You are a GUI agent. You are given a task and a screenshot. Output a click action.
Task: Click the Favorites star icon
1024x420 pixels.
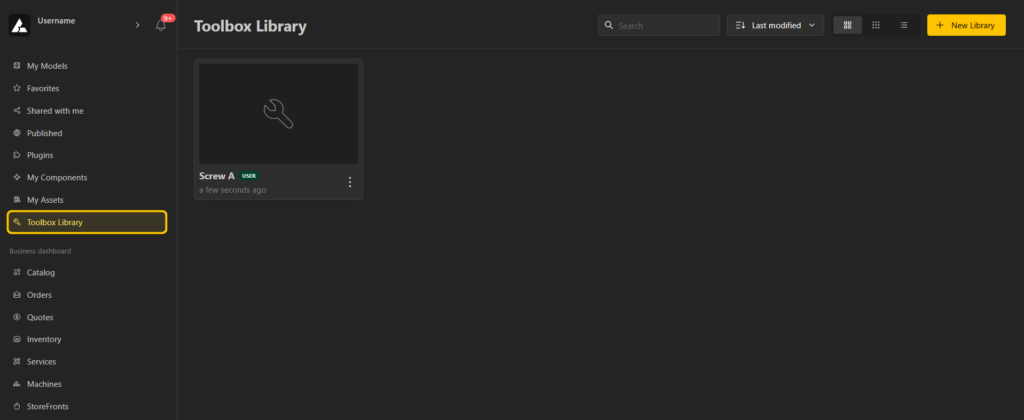pos(17,88)
